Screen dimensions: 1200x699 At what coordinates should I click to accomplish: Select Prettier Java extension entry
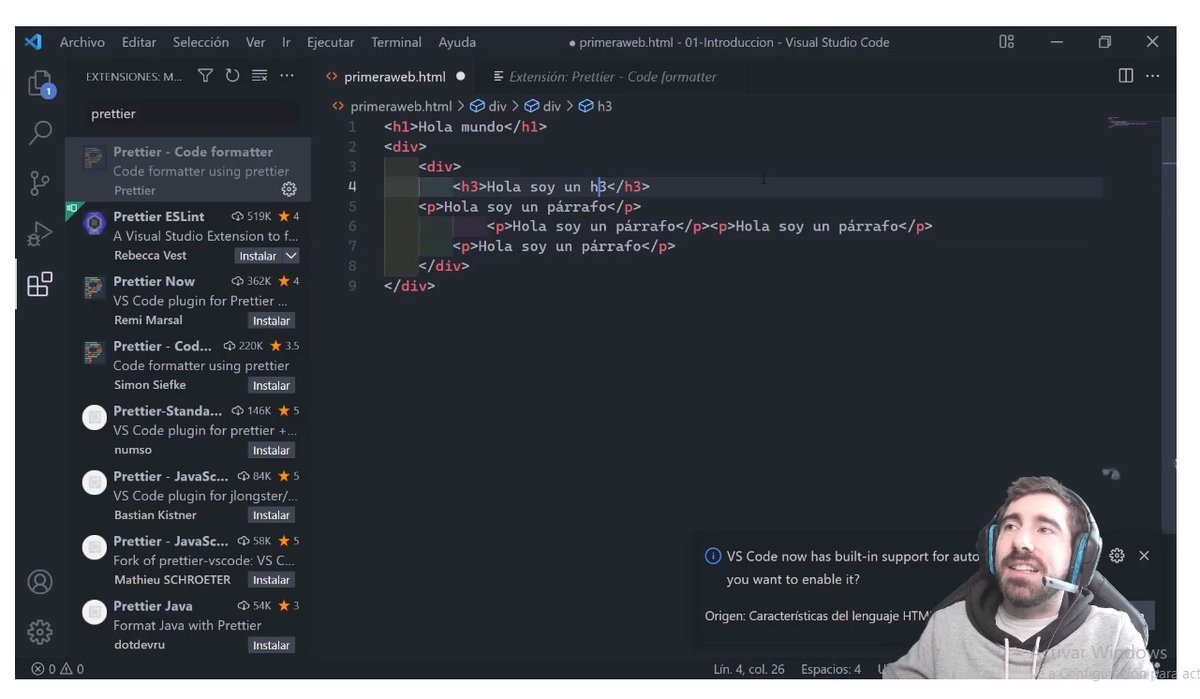(189, 625)
